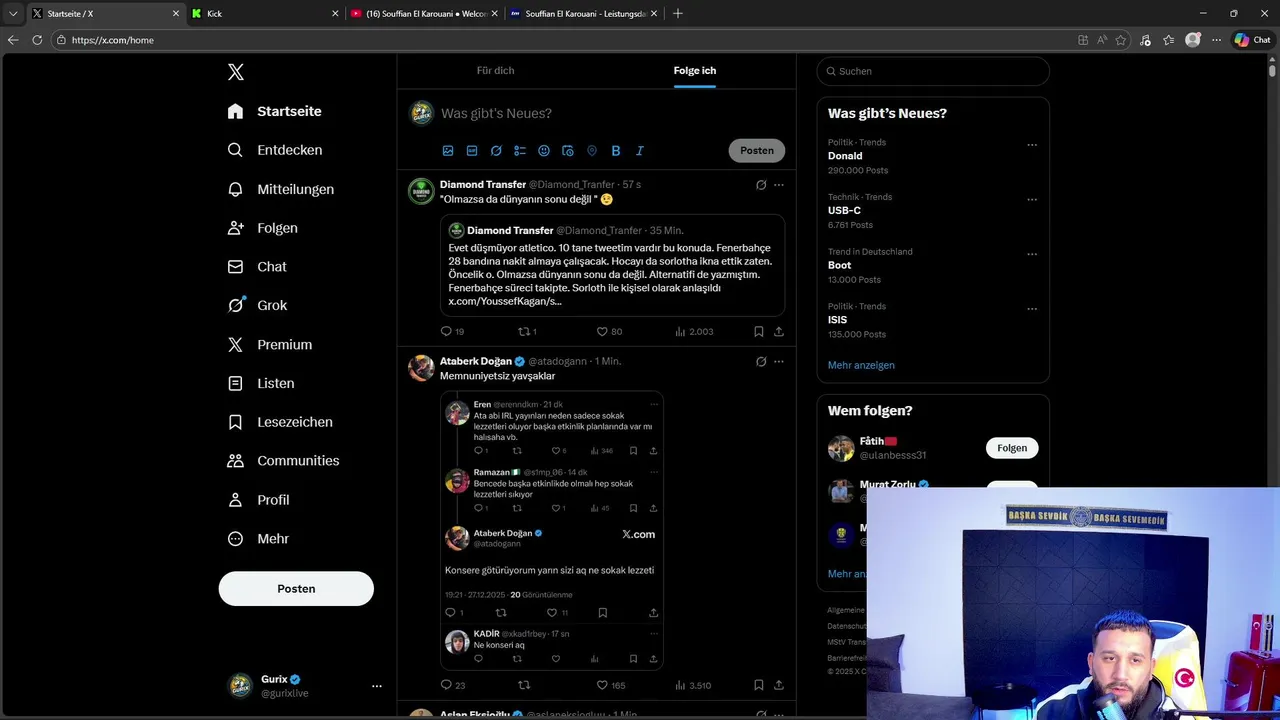Click the X logo in sidebar
1280x720 pixels.
pyautogui.click(x=236, y=72)
